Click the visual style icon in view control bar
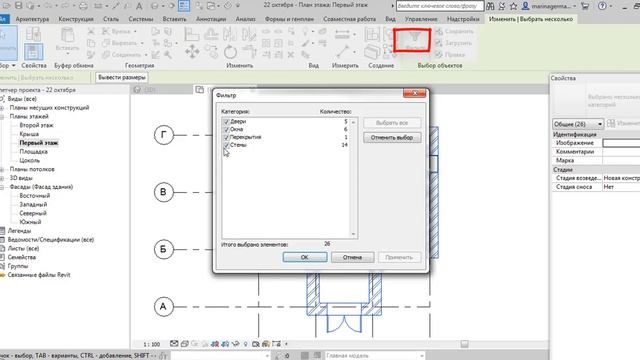 point(184,344)
